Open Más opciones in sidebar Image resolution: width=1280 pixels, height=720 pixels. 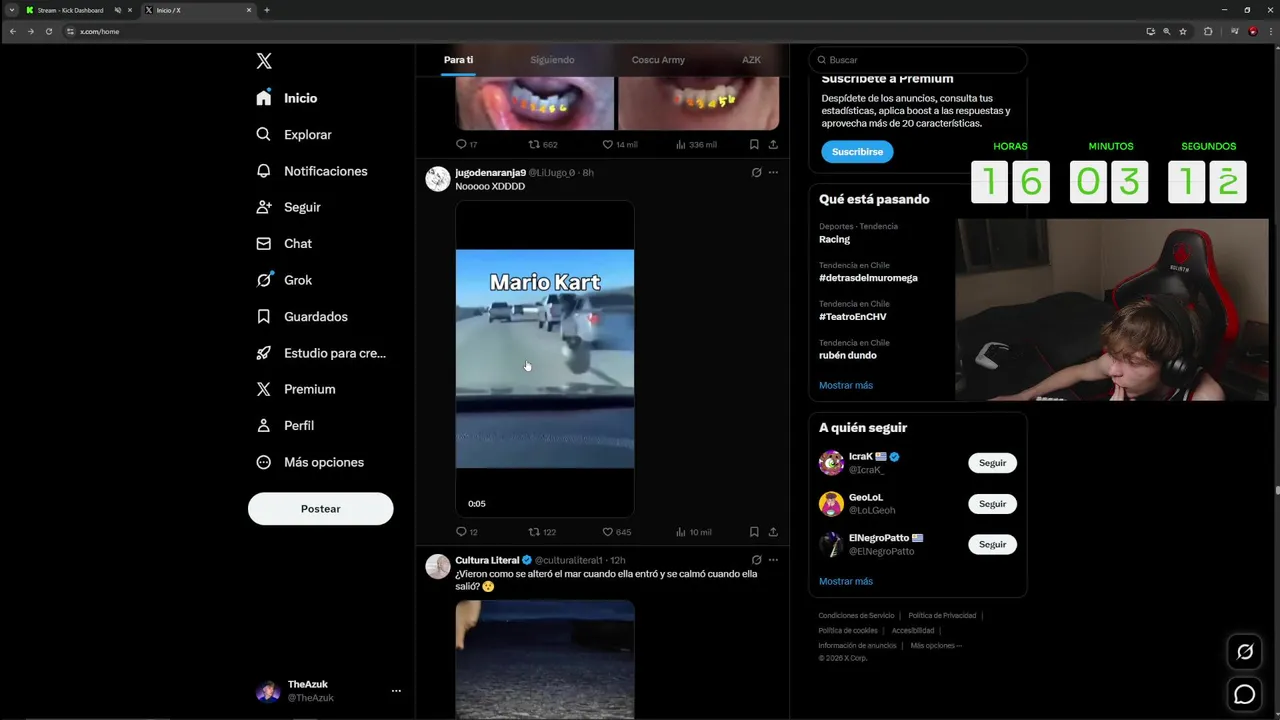(310, 462)
